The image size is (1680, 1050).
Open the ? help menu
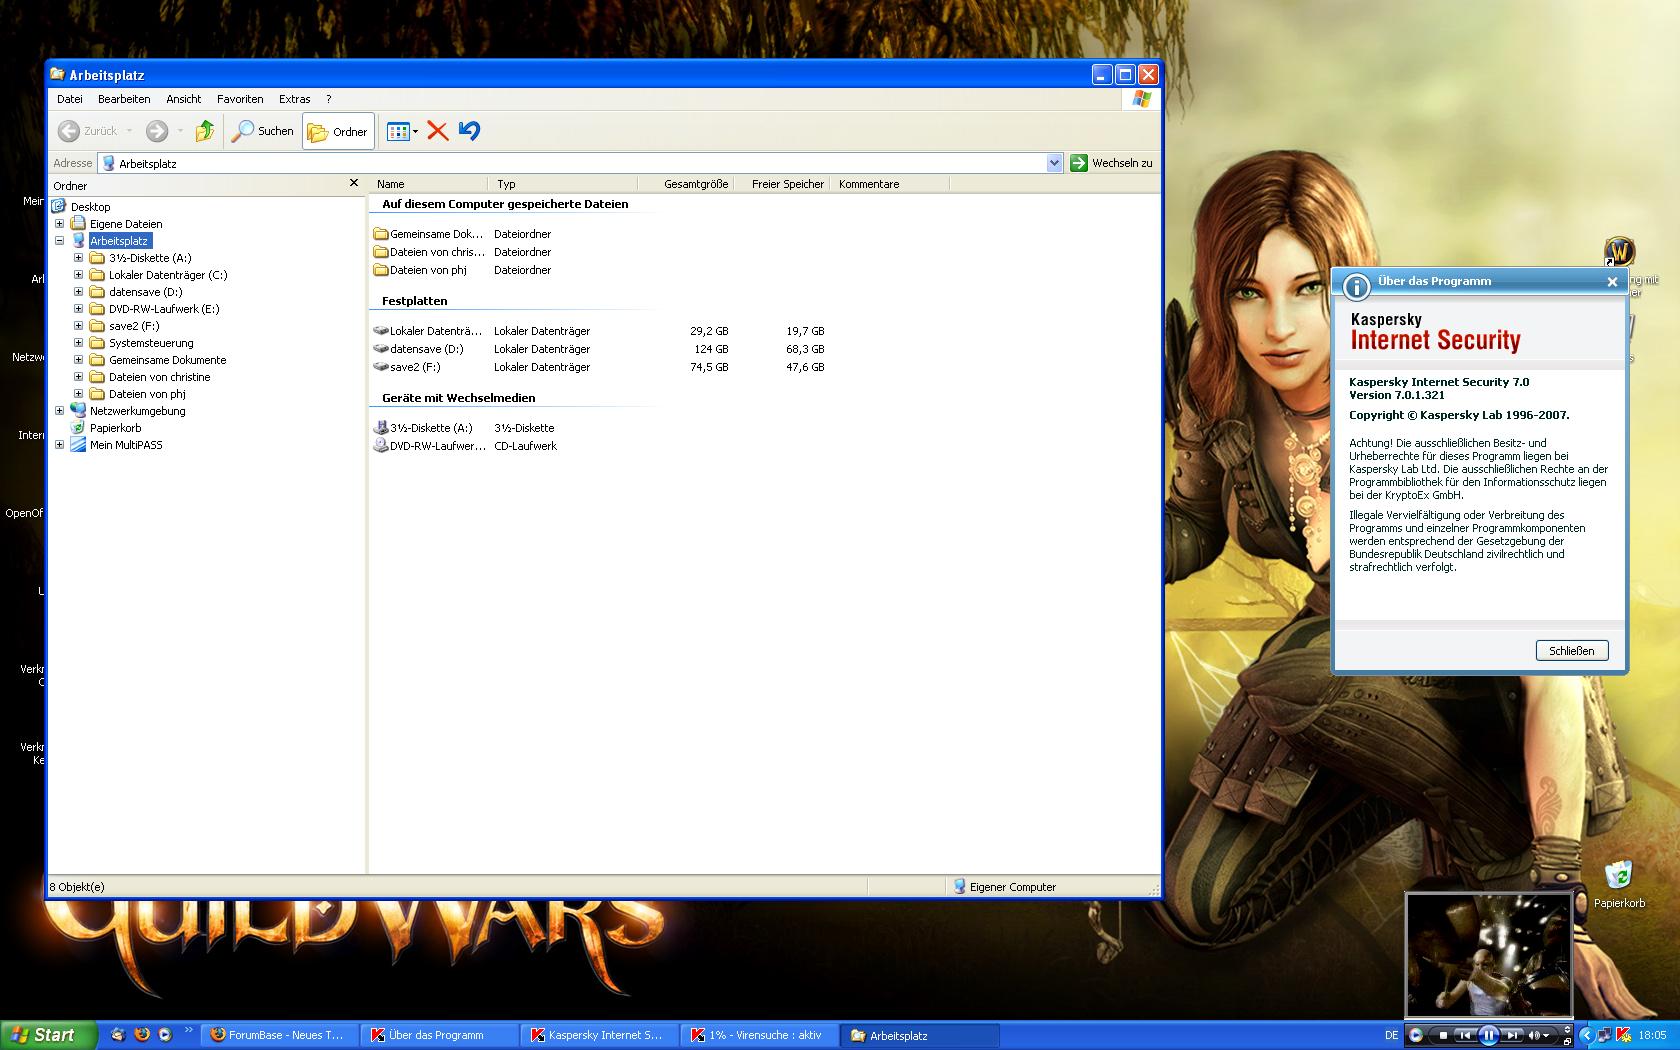(x=328, y=99)
